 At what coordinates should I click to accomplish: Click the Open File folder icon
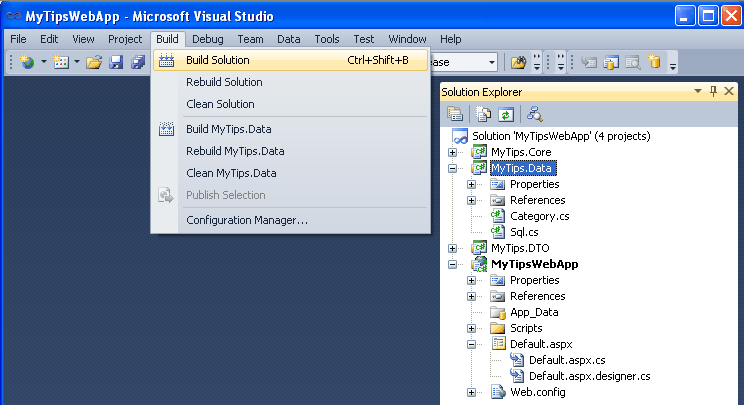coord(94,62)
